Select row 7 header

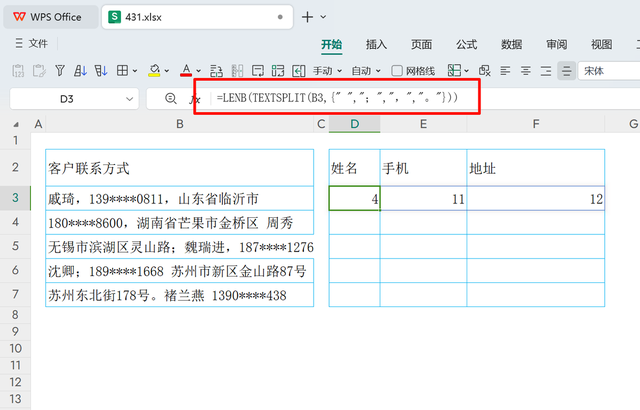click(x=15, y=294)
